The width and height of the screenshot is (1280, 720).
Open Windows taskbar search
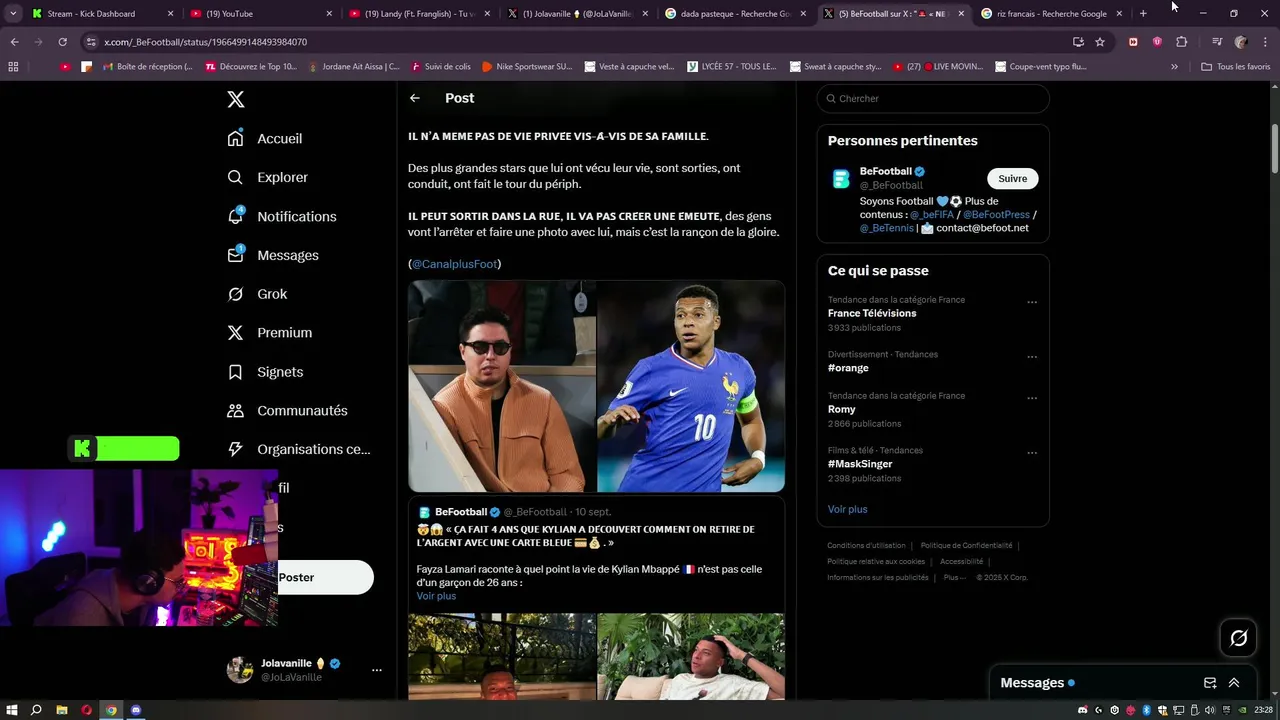[36, 710]
